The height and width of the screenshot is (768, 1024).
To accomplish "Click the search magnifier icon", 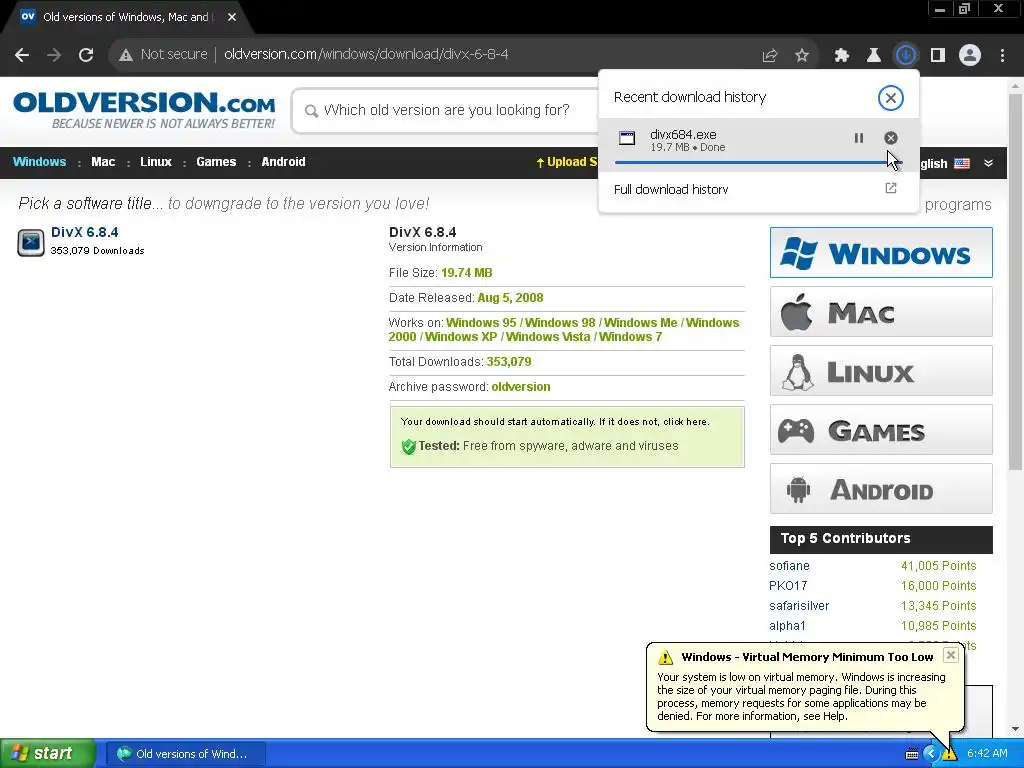I will pyautogui.click(x=312, y=111).
